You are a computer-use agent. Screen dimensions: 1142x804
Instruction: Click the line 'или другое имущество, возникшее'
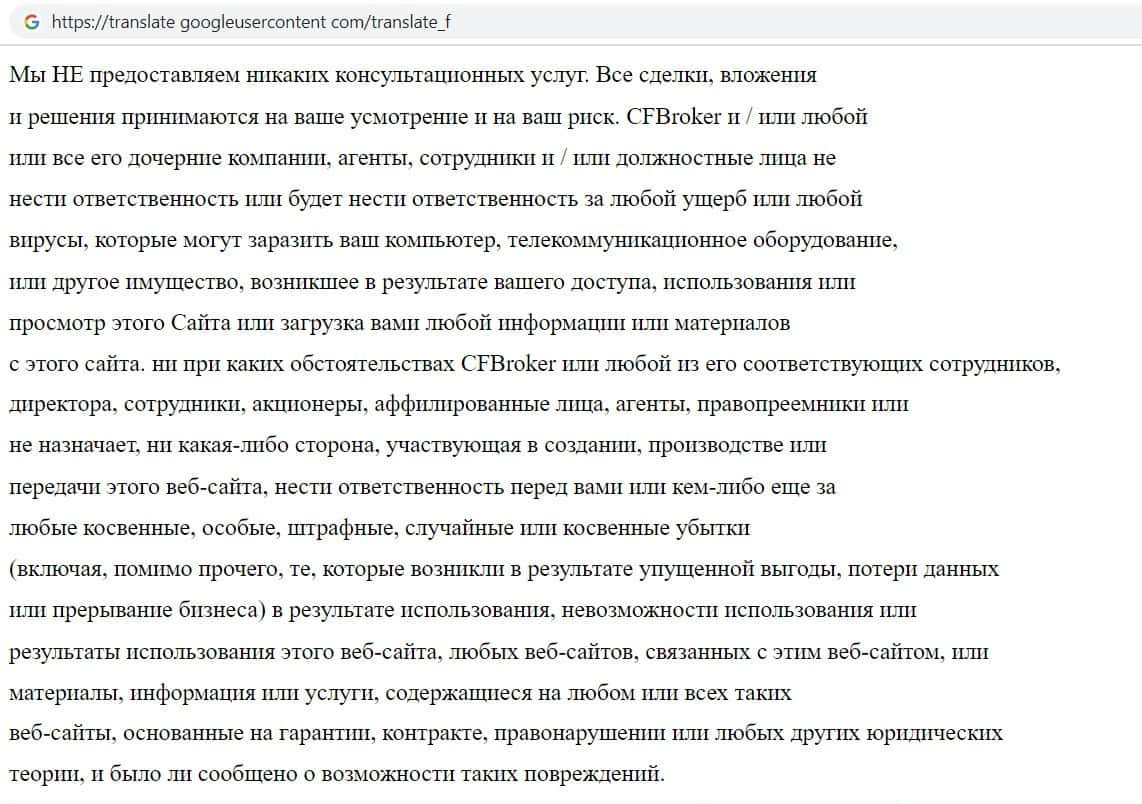[432, 282]
